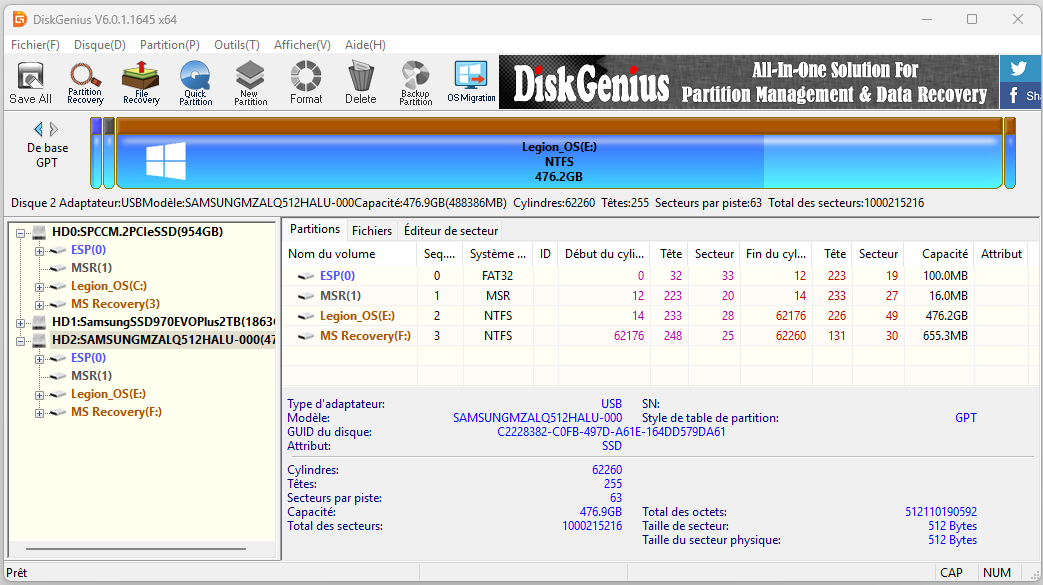Click the disk GUID value C2228382-C0FB-497D-A61E-164DD579DA61
This screenshot has height=585, width=1043.
point(611,432)
